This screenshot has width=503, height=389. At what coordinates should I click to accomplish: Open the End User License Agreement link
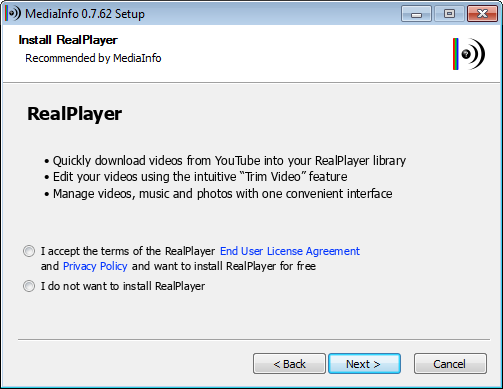tap(290, 251)
